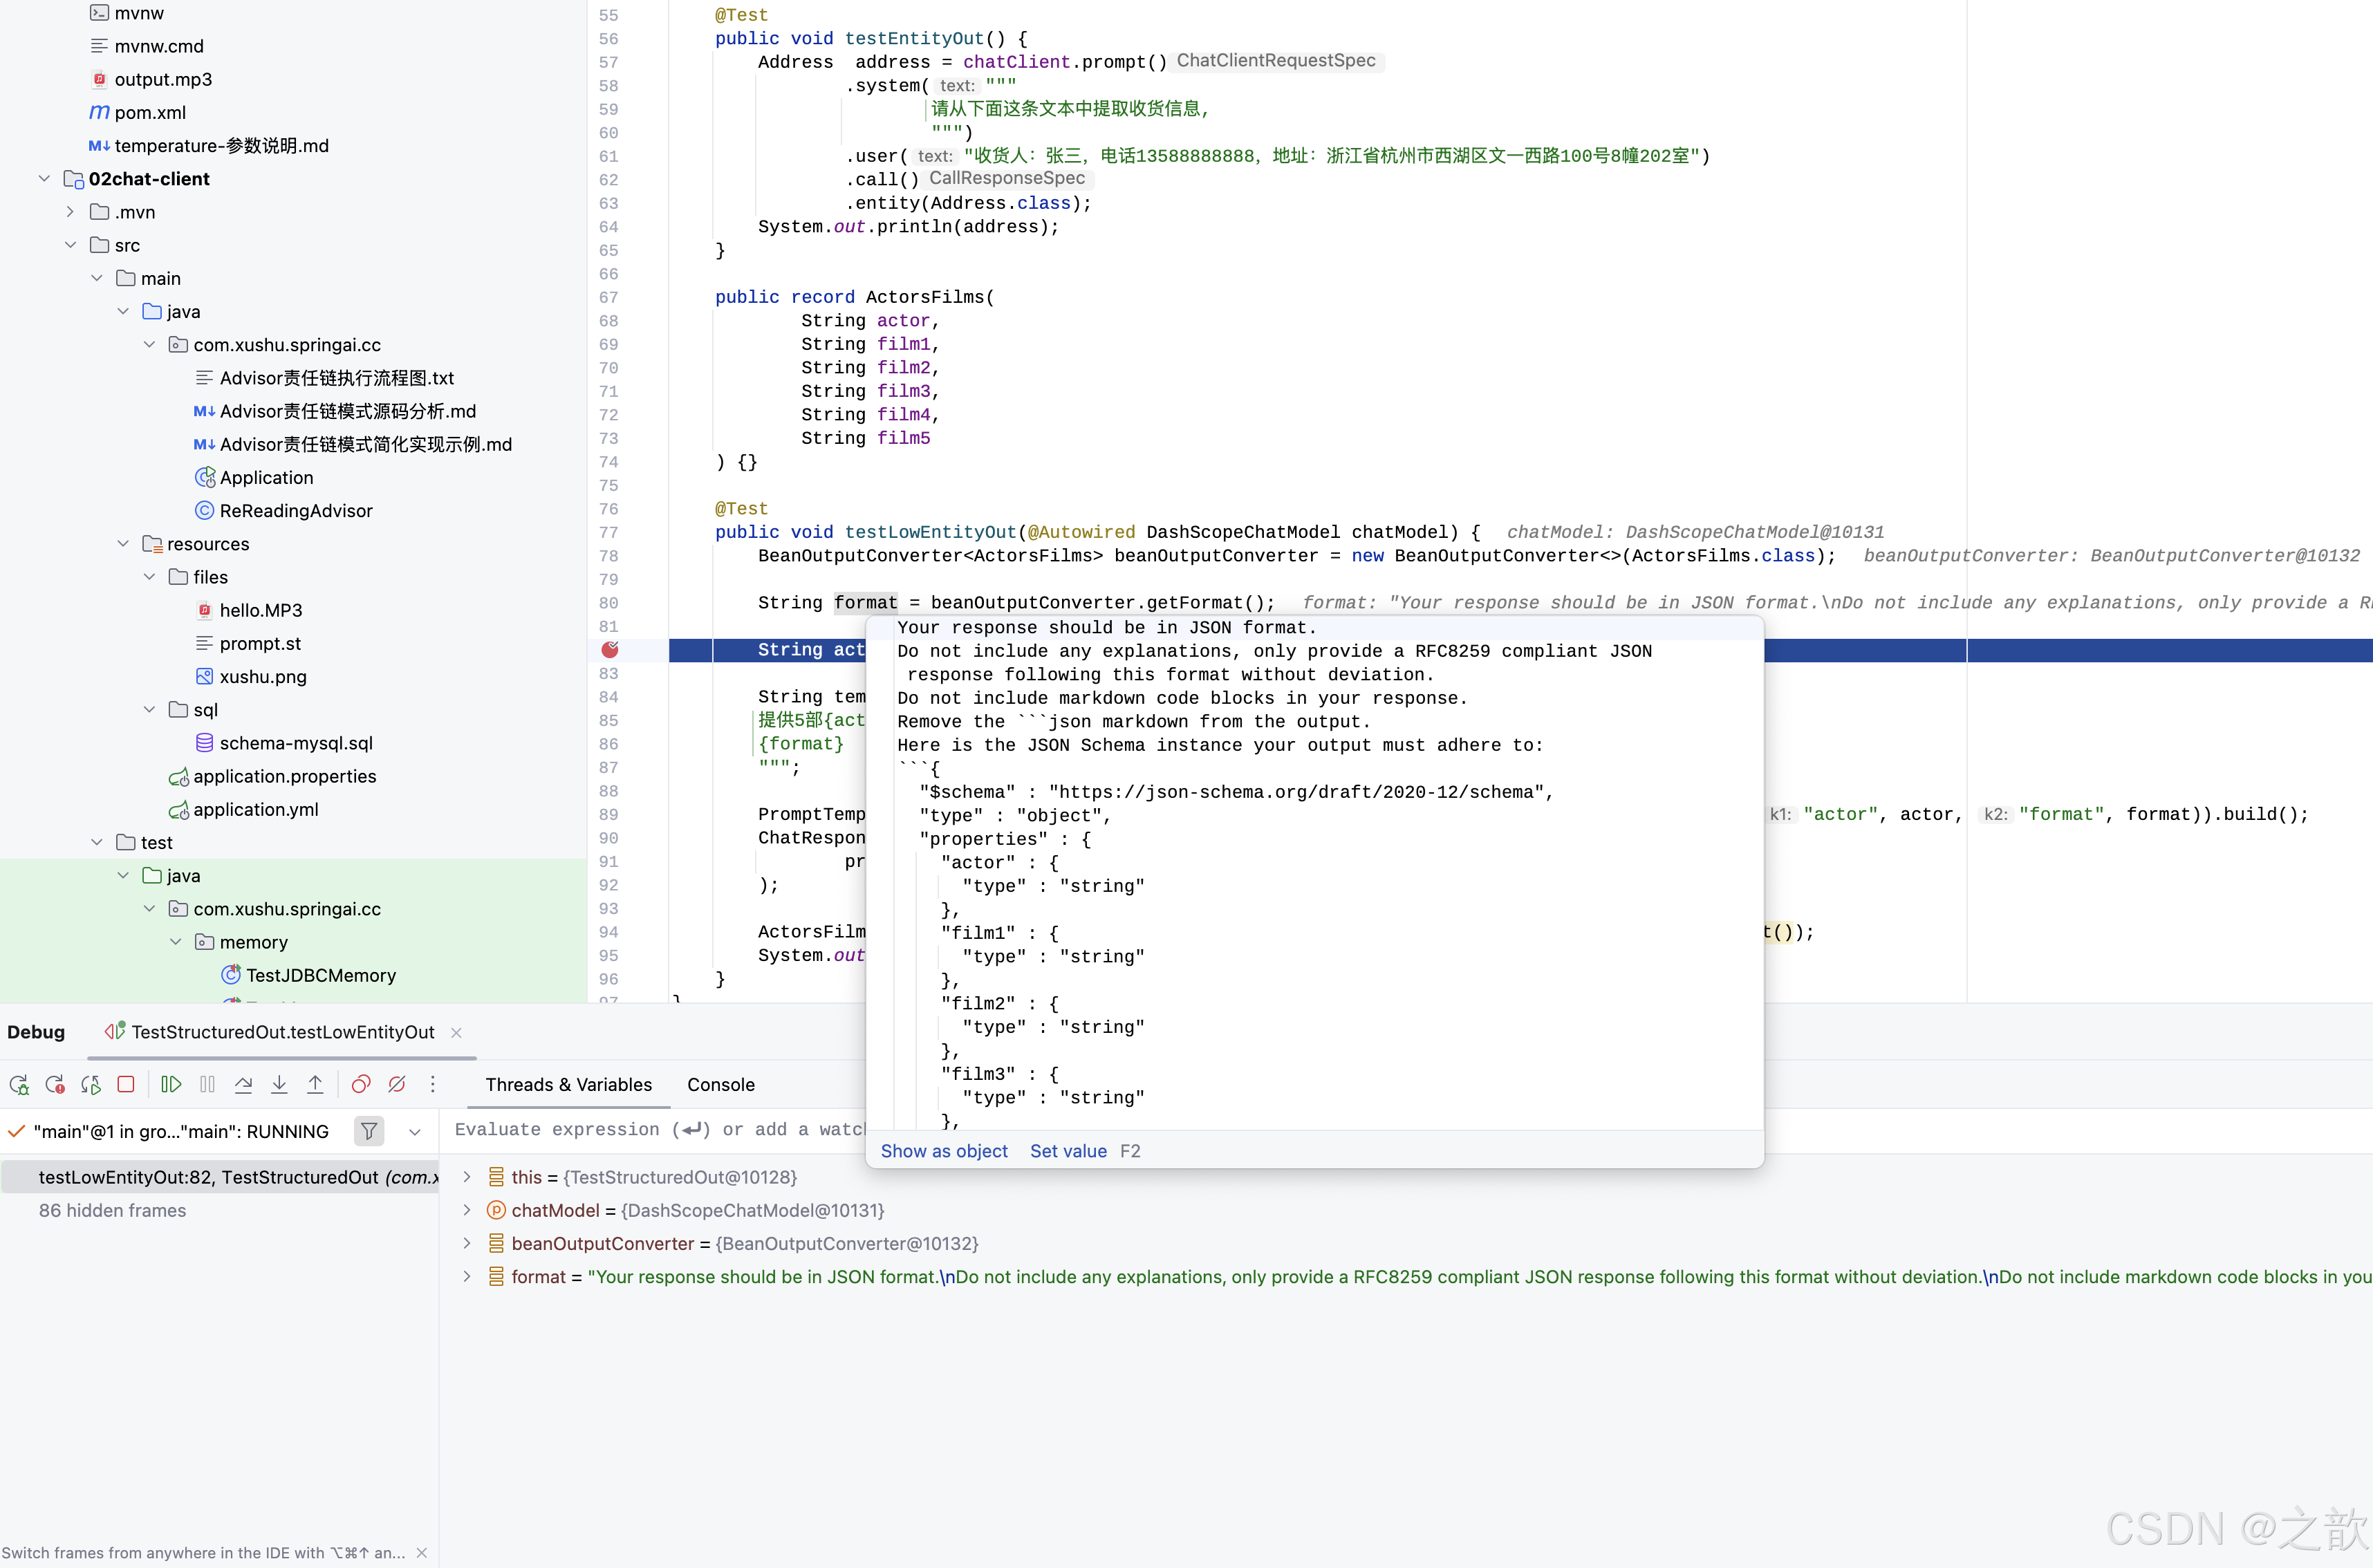Open View Breakpoints dialog

pyautogui.click(x=361, y=1084)
